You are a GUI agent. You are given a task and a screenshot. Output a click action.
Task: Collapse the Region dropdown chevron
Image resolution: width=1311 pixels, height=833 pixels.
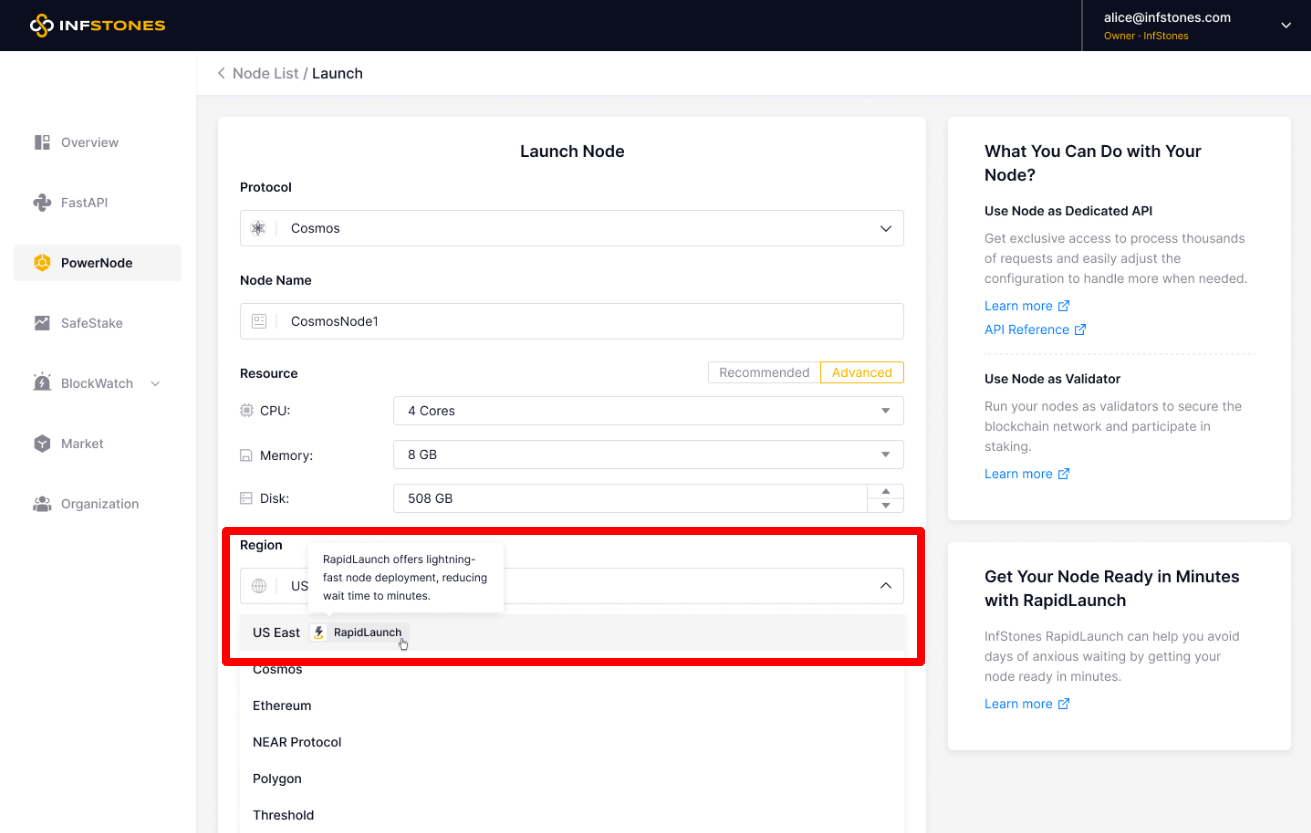click(885, 586)
